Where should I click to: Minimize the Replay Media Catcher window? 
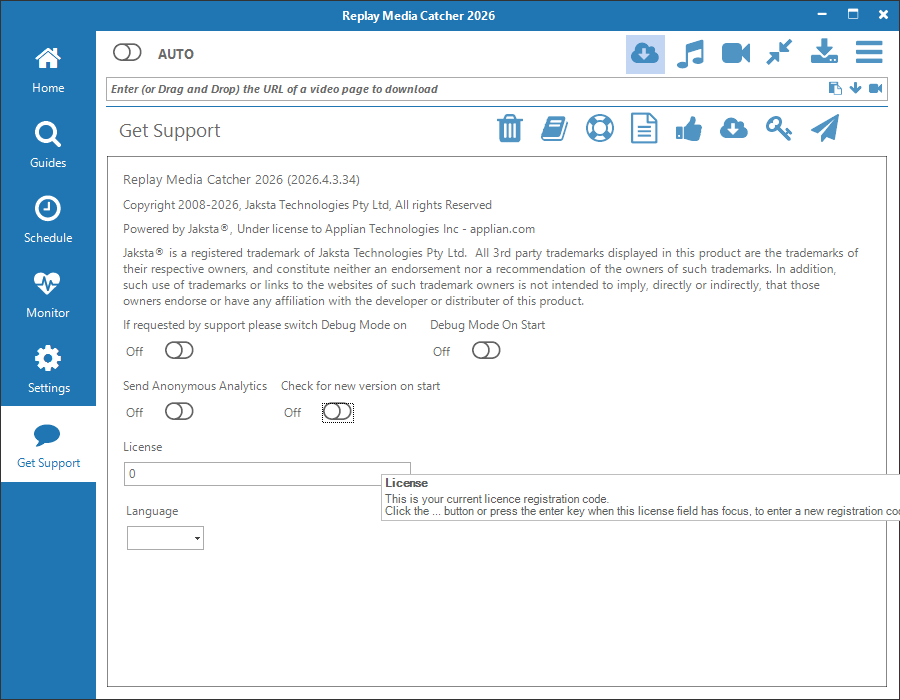(822, 14)
